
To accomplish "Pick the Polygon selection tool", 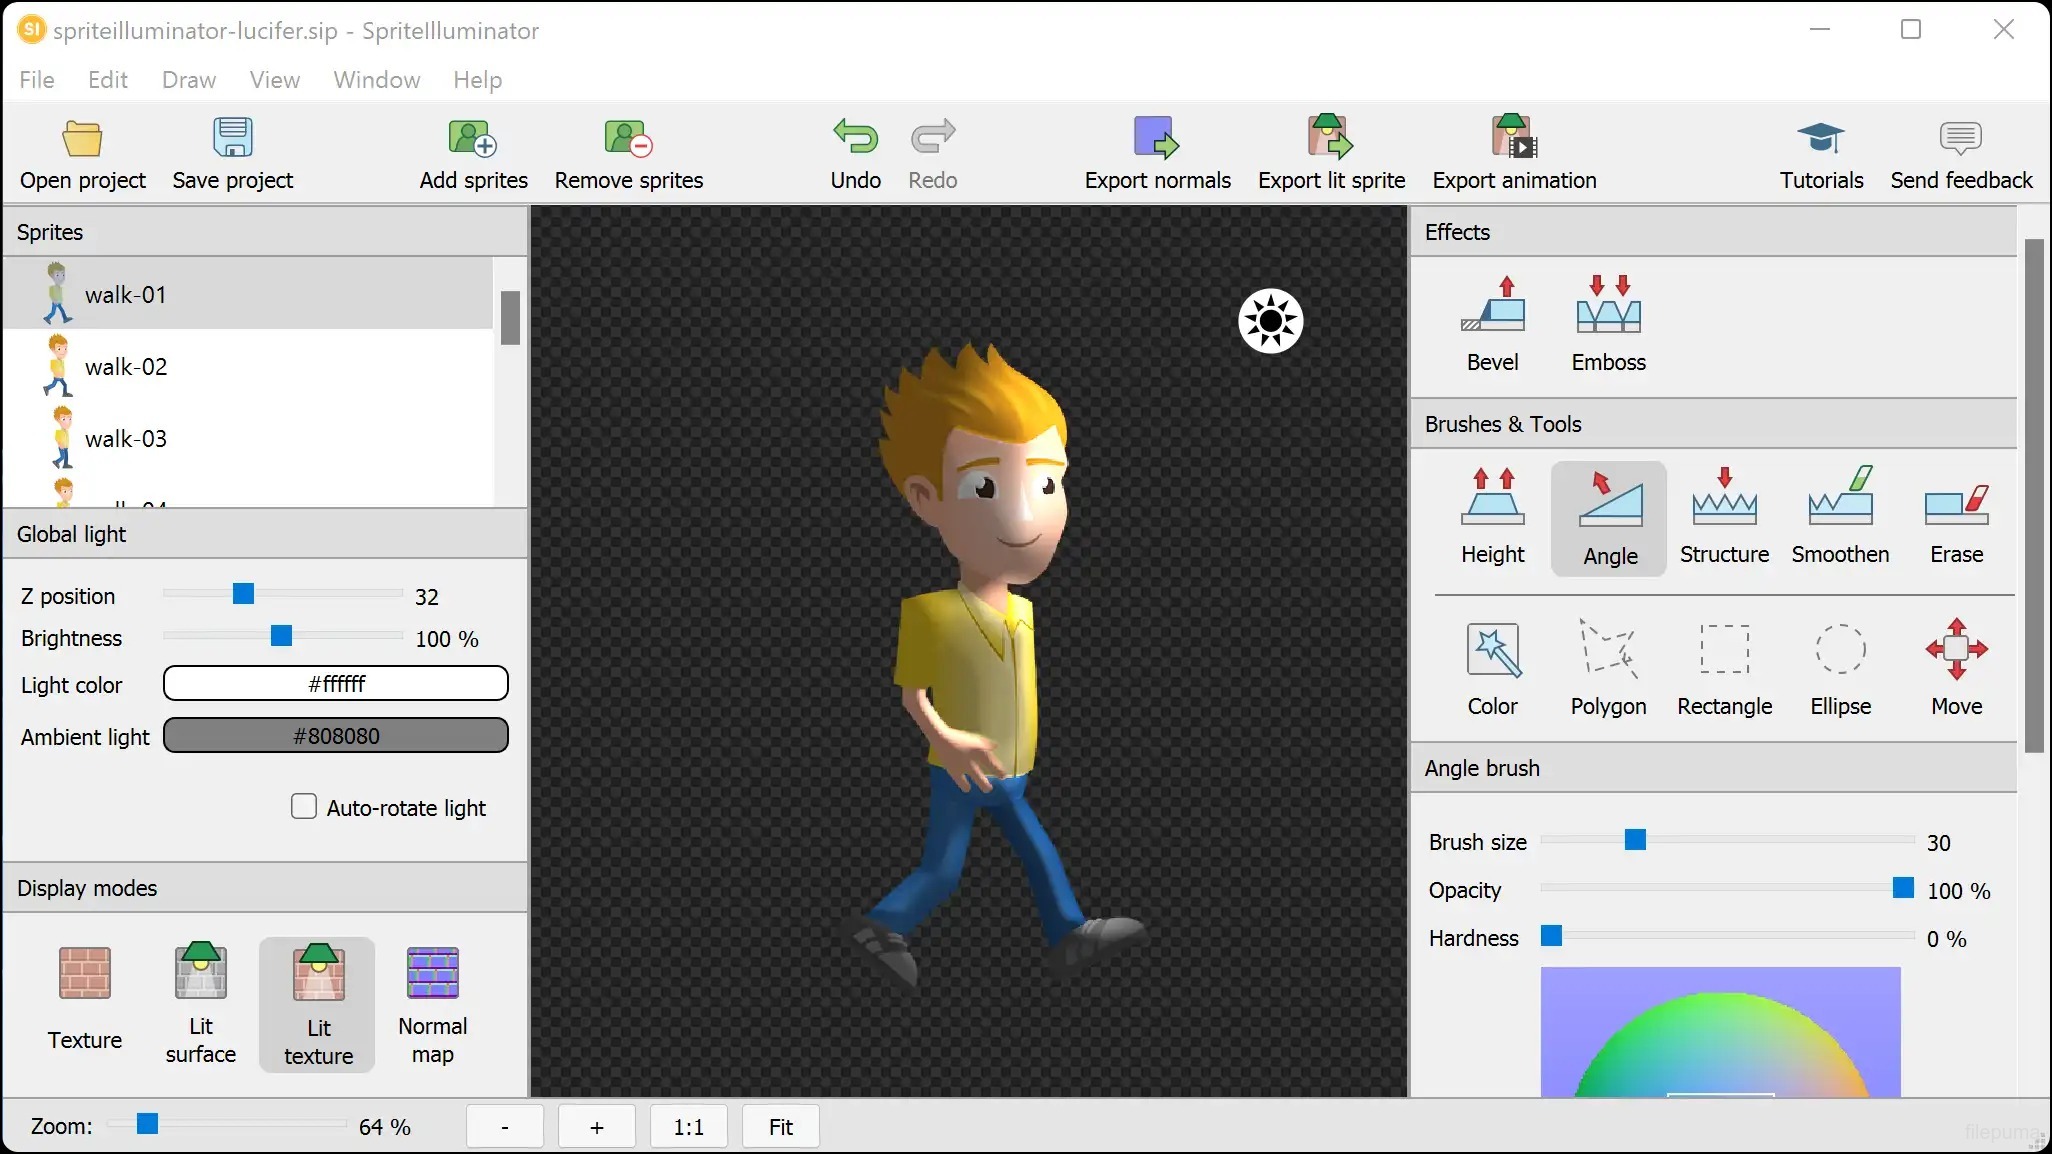I will pyautogui.click(x=1608, y=667).
